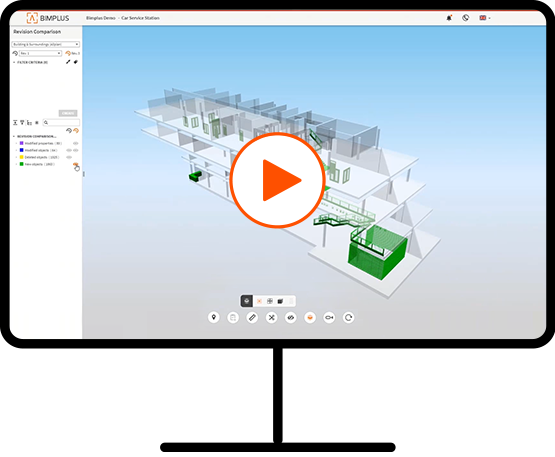Click the orange highlighted toolbar icon

[310, 318]
